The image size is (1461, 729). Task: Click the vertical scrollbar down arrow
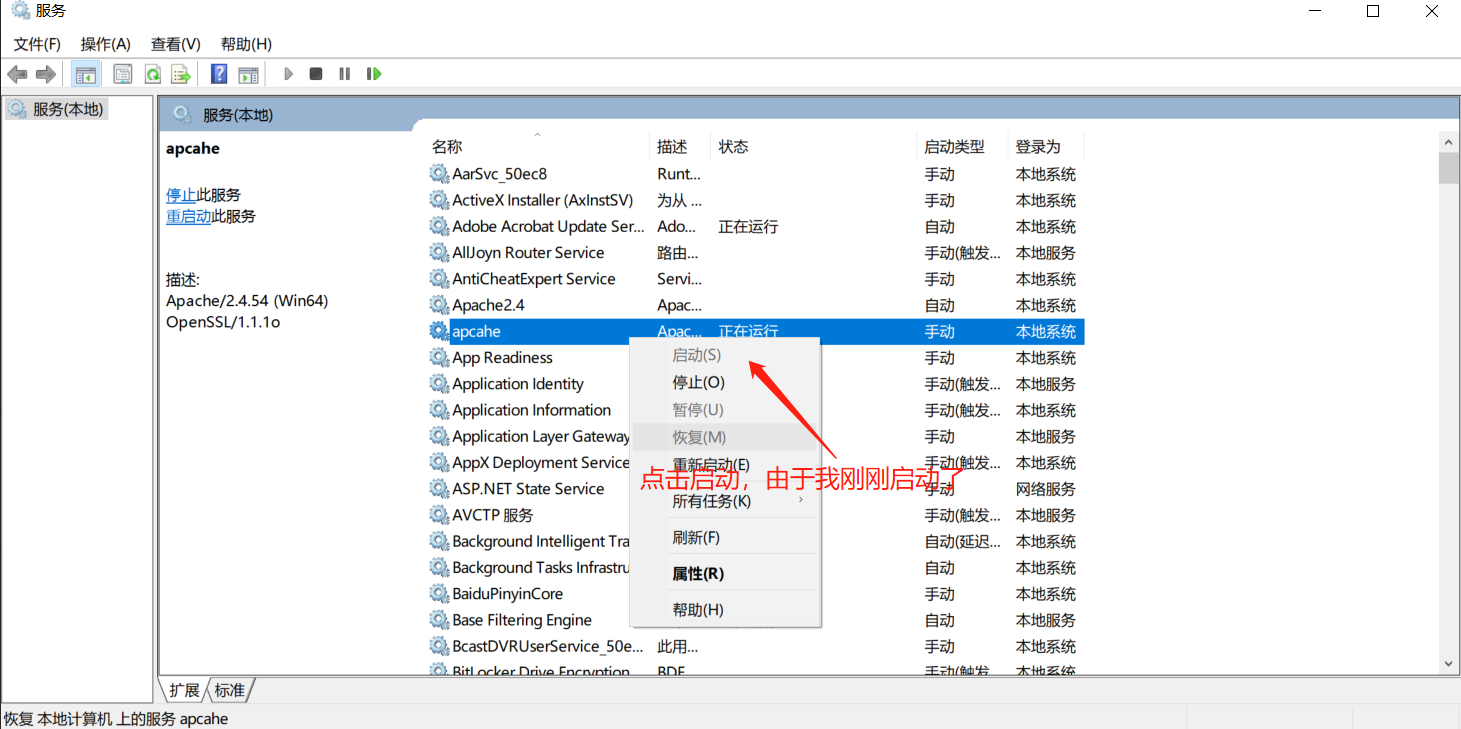(x=1448, y=663)
